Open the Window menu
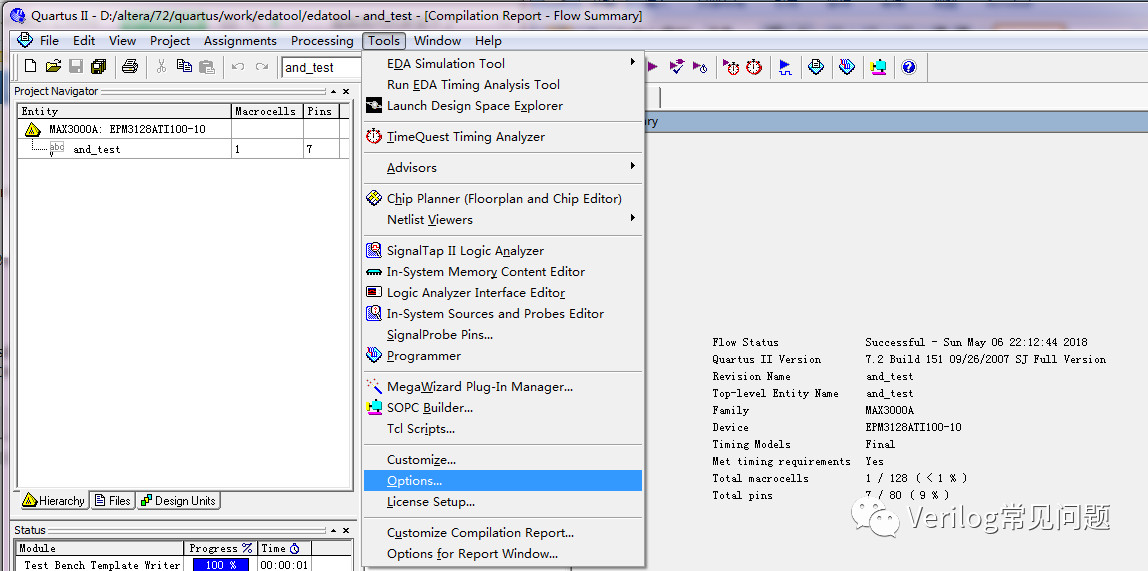The width and height of the screenshot is (1148, 571). click(437, 41)
